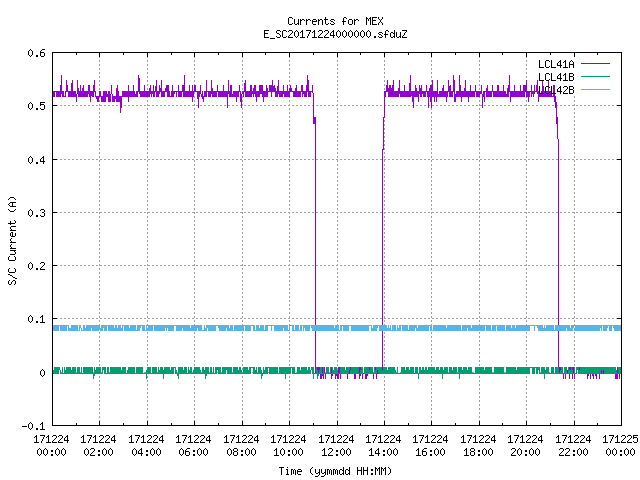Click the y-axis label 'S/C Current (A)'
The width and height of the screenshot is (640, 480).
pos(12,240)
